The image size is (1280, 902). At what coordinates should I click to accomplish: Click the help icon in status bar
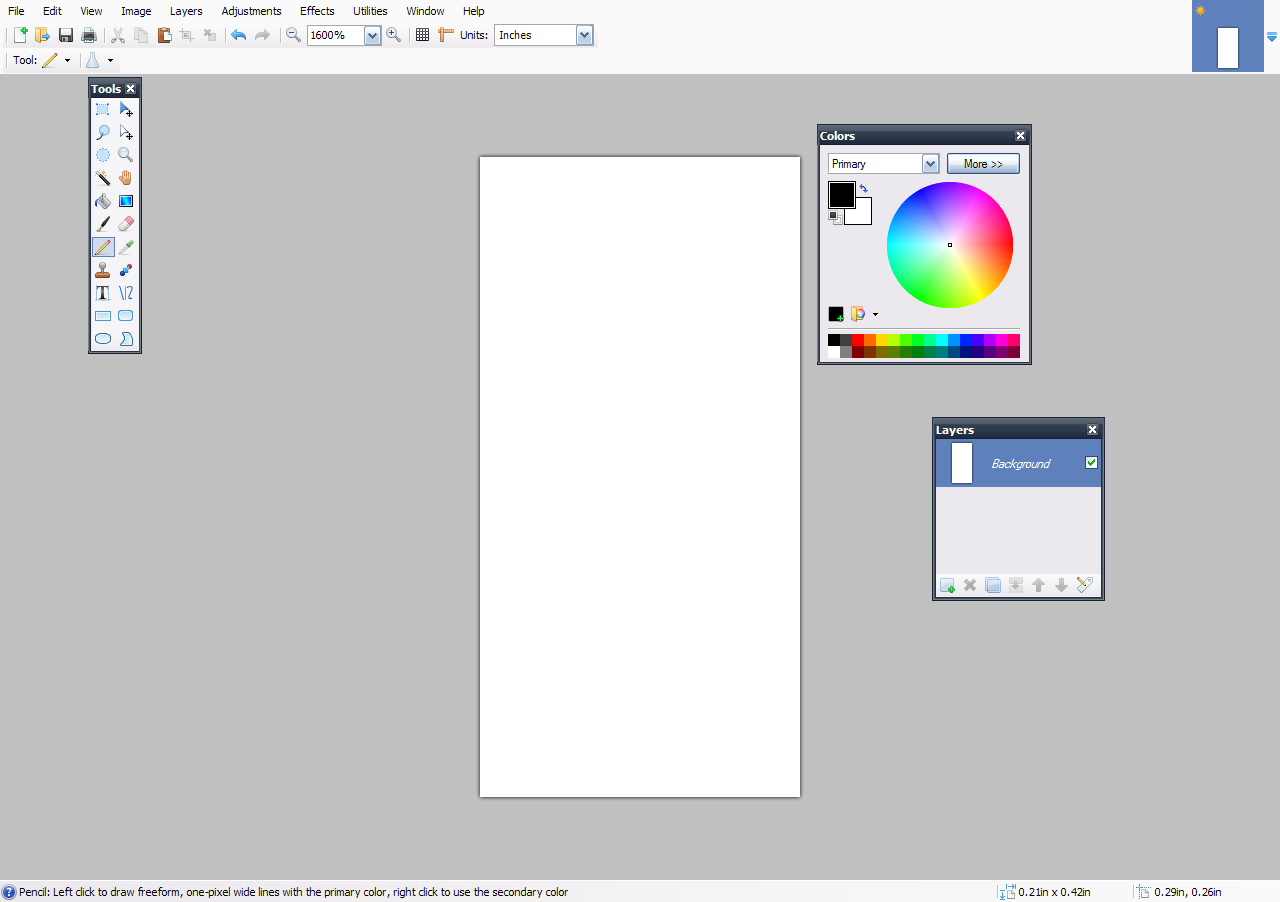tap(9, 892)
